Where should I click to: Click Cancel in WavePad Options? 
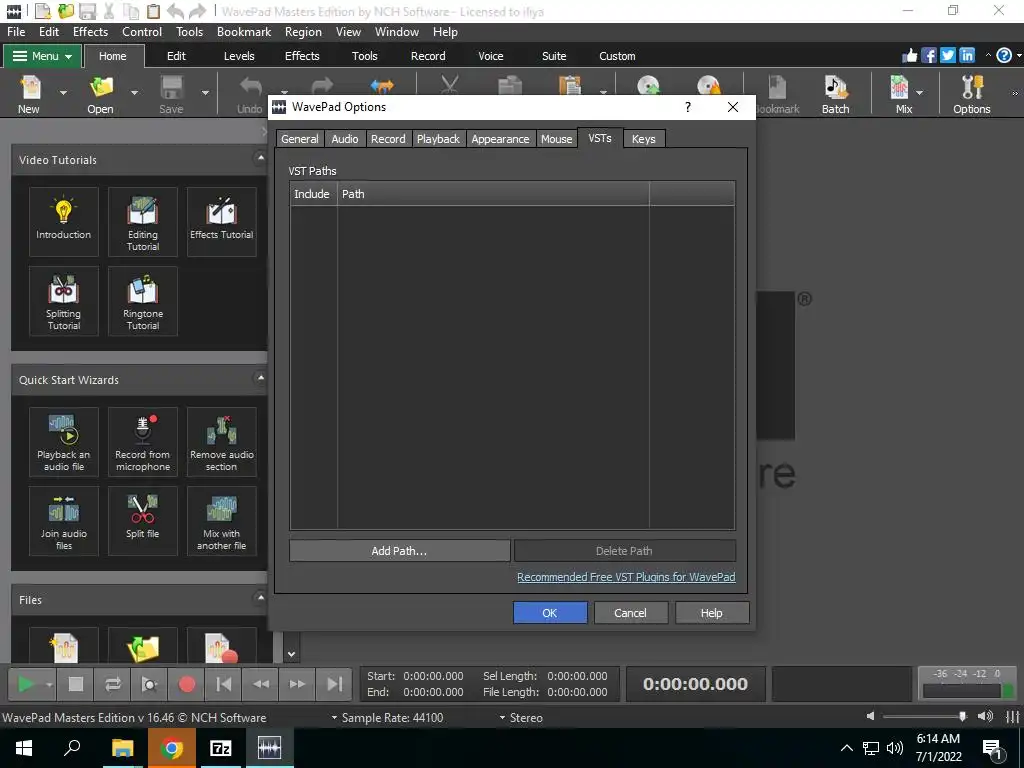(x=630, y=613)
